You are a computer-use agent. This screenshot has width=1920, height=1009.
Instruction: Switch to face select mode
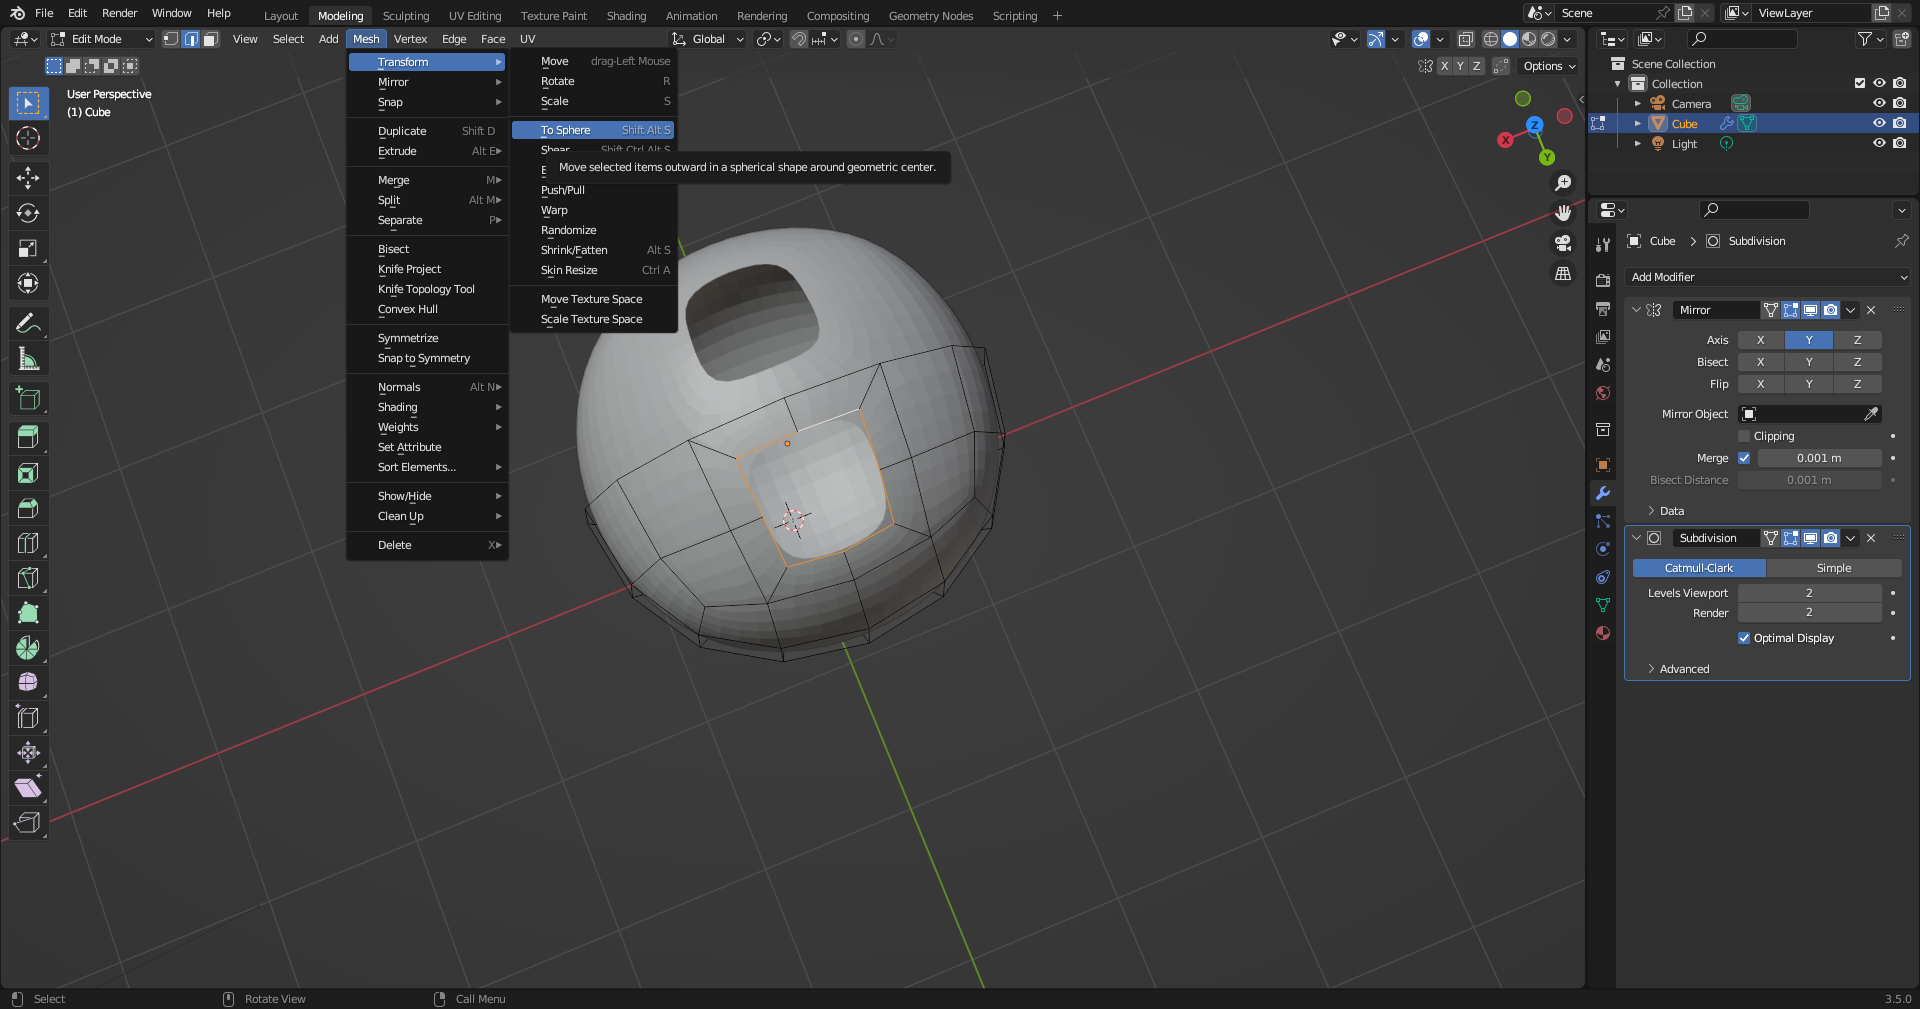211,39
